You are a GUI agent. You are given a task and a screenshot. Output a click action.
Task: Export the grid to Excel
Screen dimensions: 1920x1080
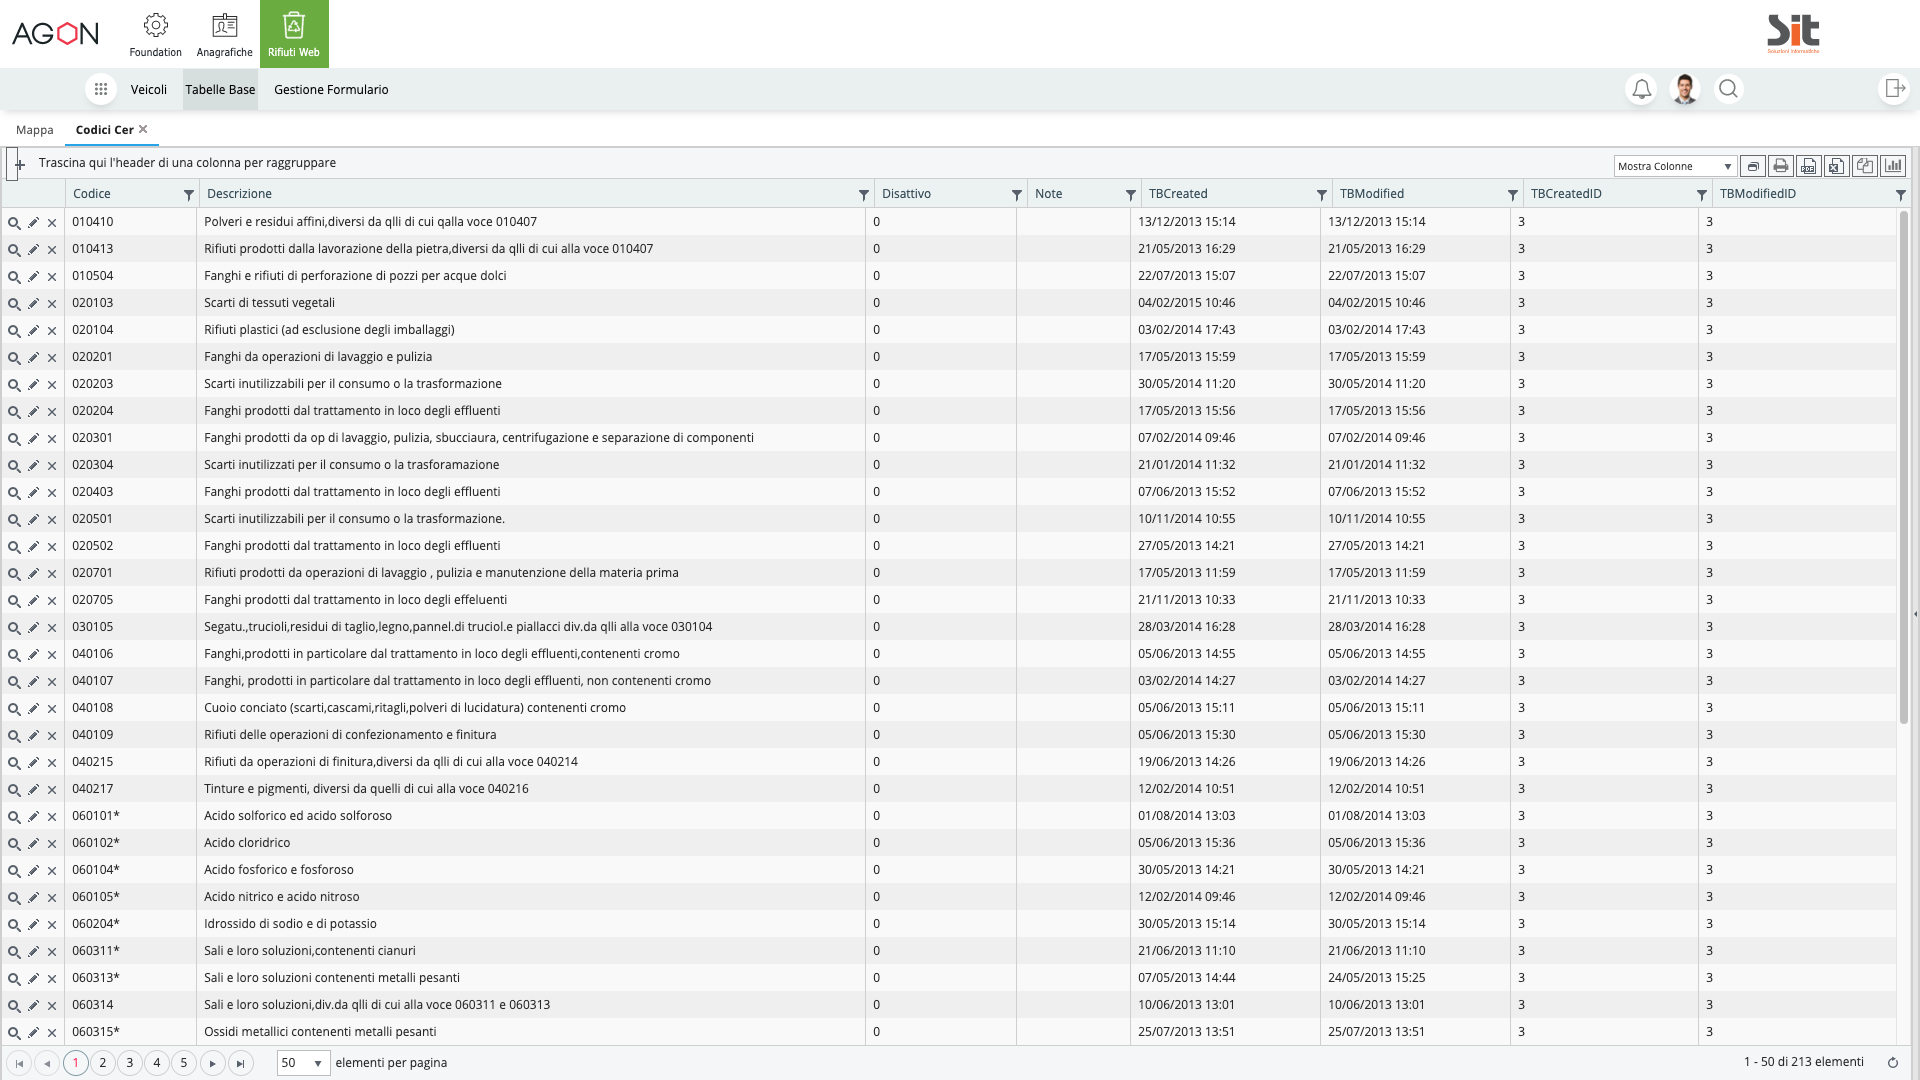[1837, 166]
